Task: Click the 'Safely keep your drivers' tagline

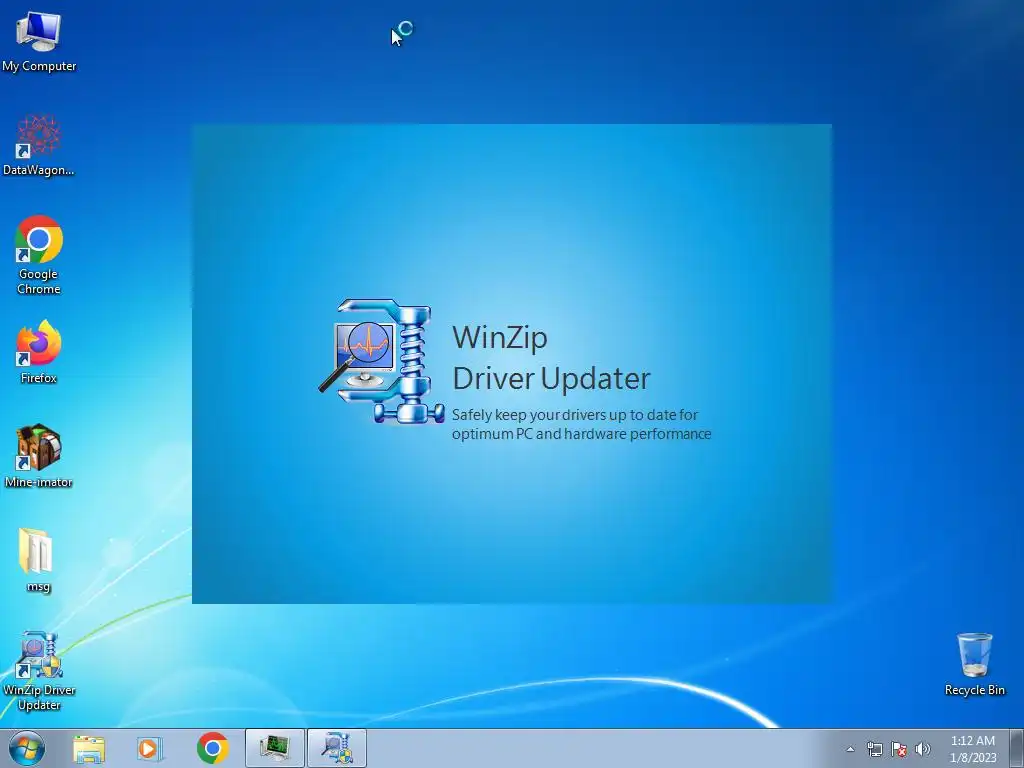Action: coord(581,424)
